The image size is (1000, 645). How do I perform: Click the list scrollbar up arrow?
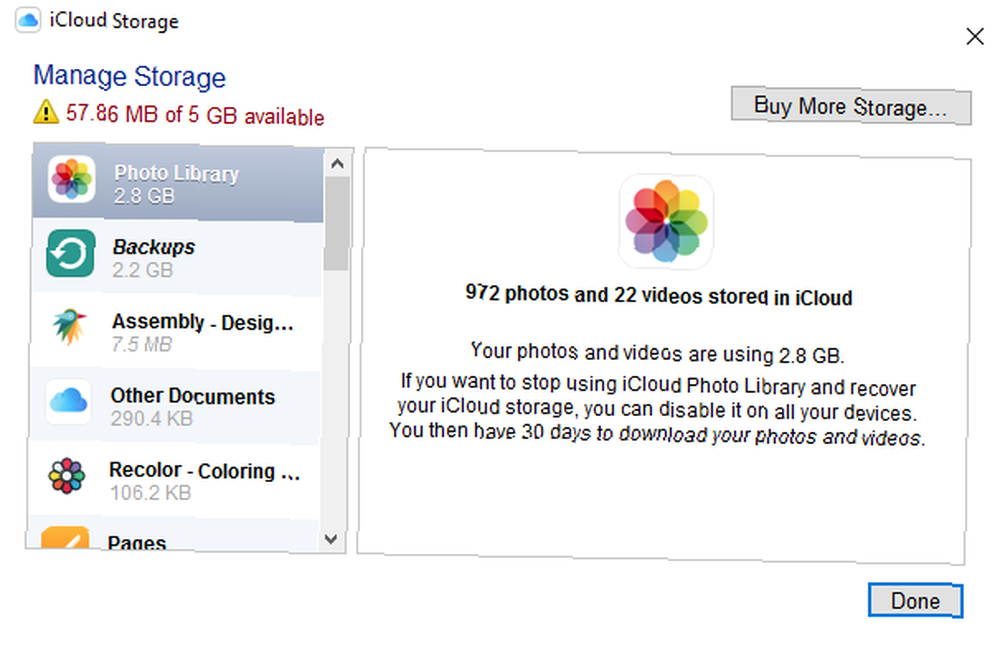(337, 164)
